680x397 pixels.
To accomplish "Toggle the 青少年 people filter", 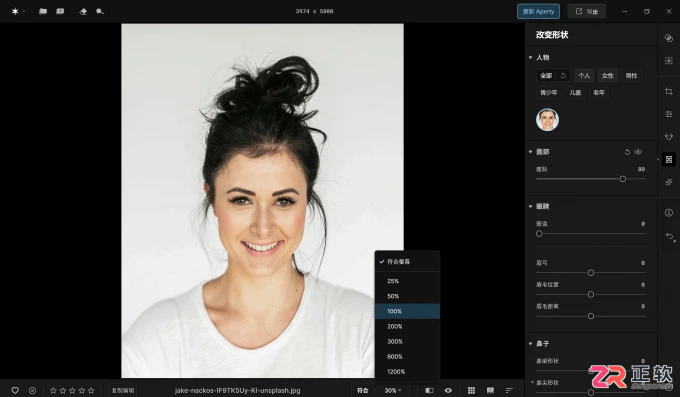I will pyautogui.click(x=549, y=92).
